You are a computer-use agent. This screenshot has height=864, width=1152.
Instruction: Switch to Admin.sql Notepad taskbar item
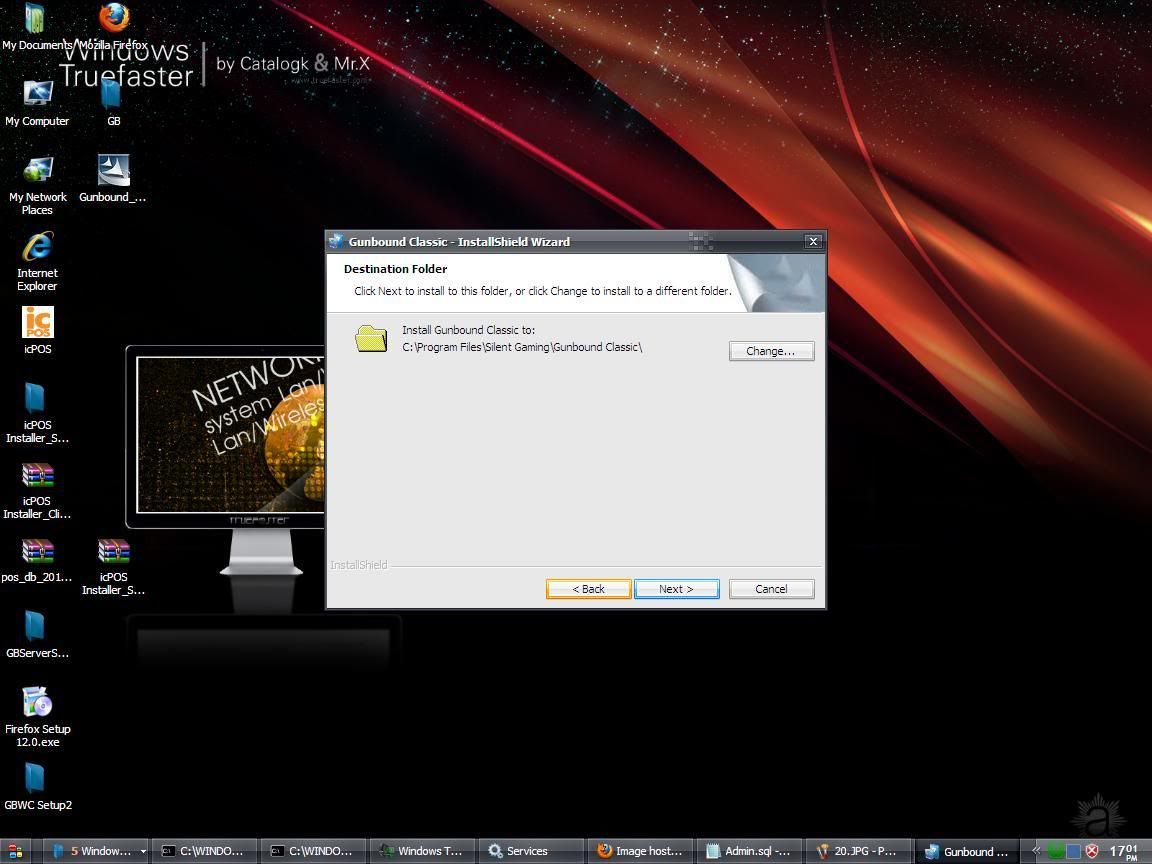[748, 851]
